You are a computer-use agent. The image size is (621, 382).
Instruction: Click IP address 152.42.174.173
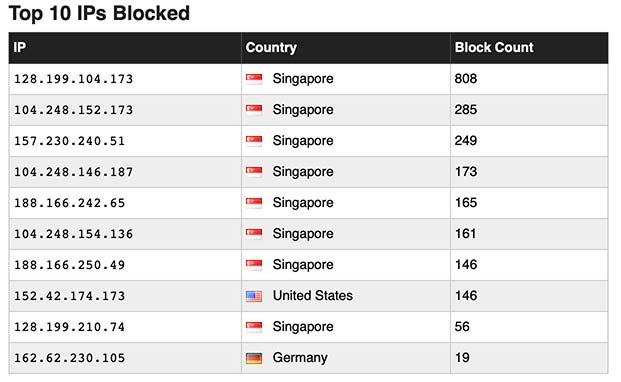(70, 296)
